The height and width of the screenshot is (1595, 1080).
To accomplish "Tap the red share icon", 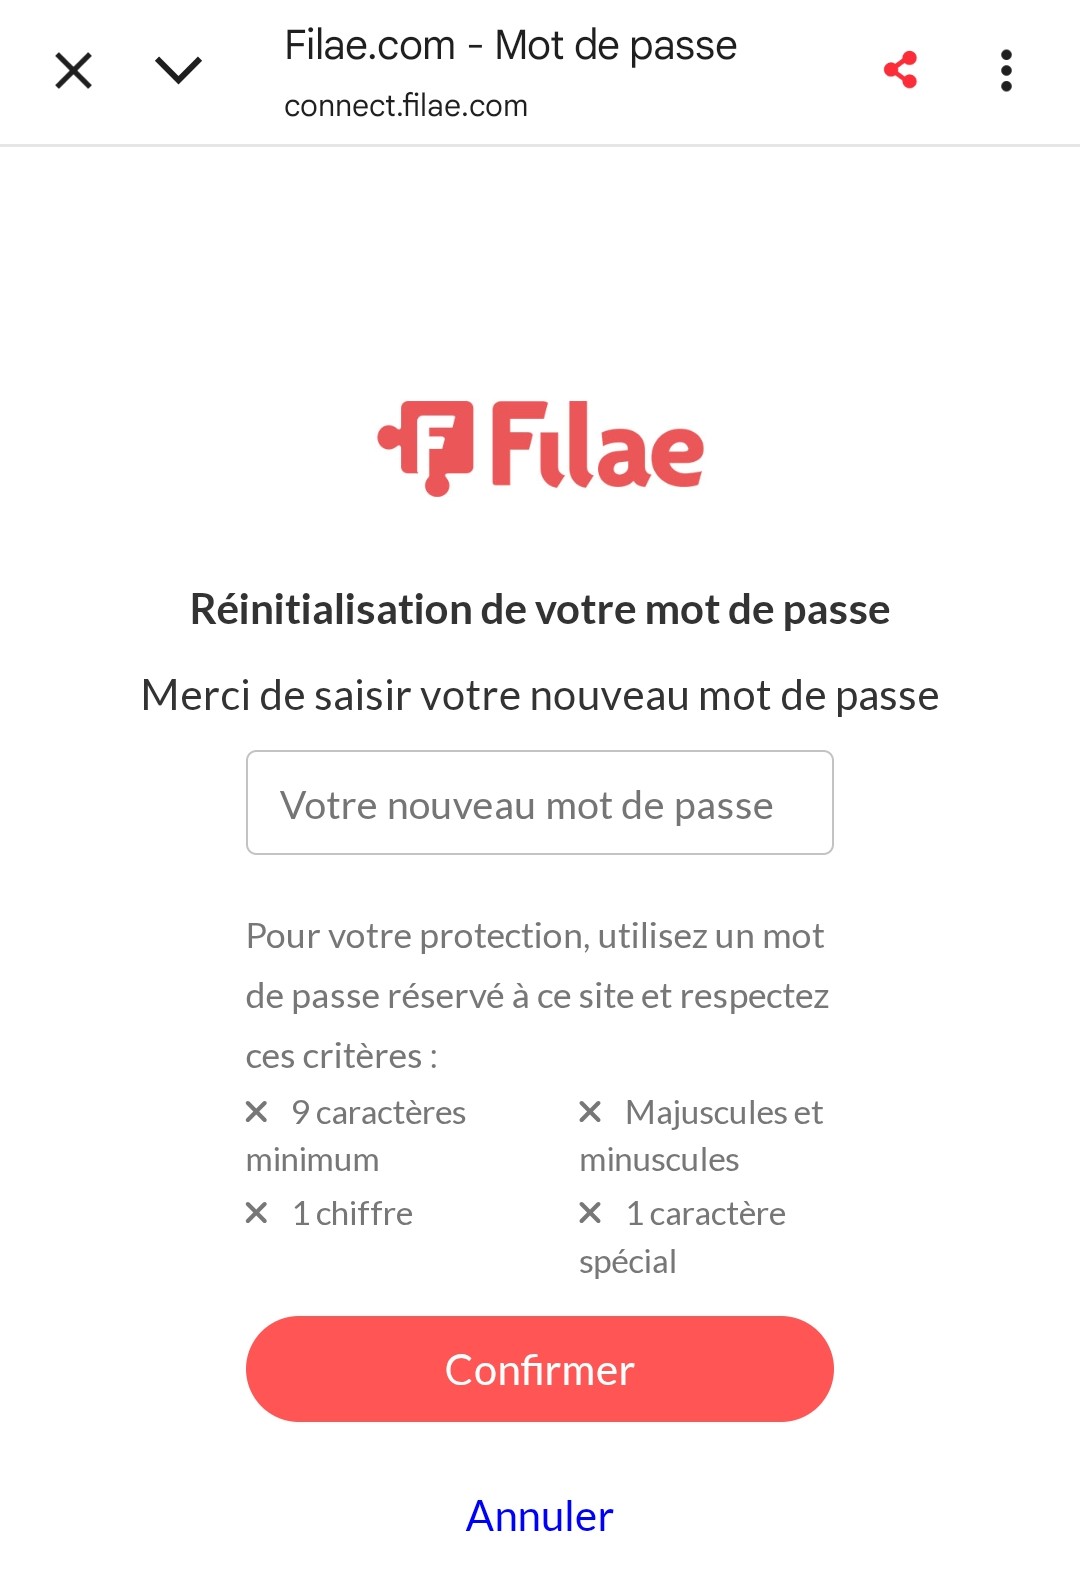I will point(901,70).
